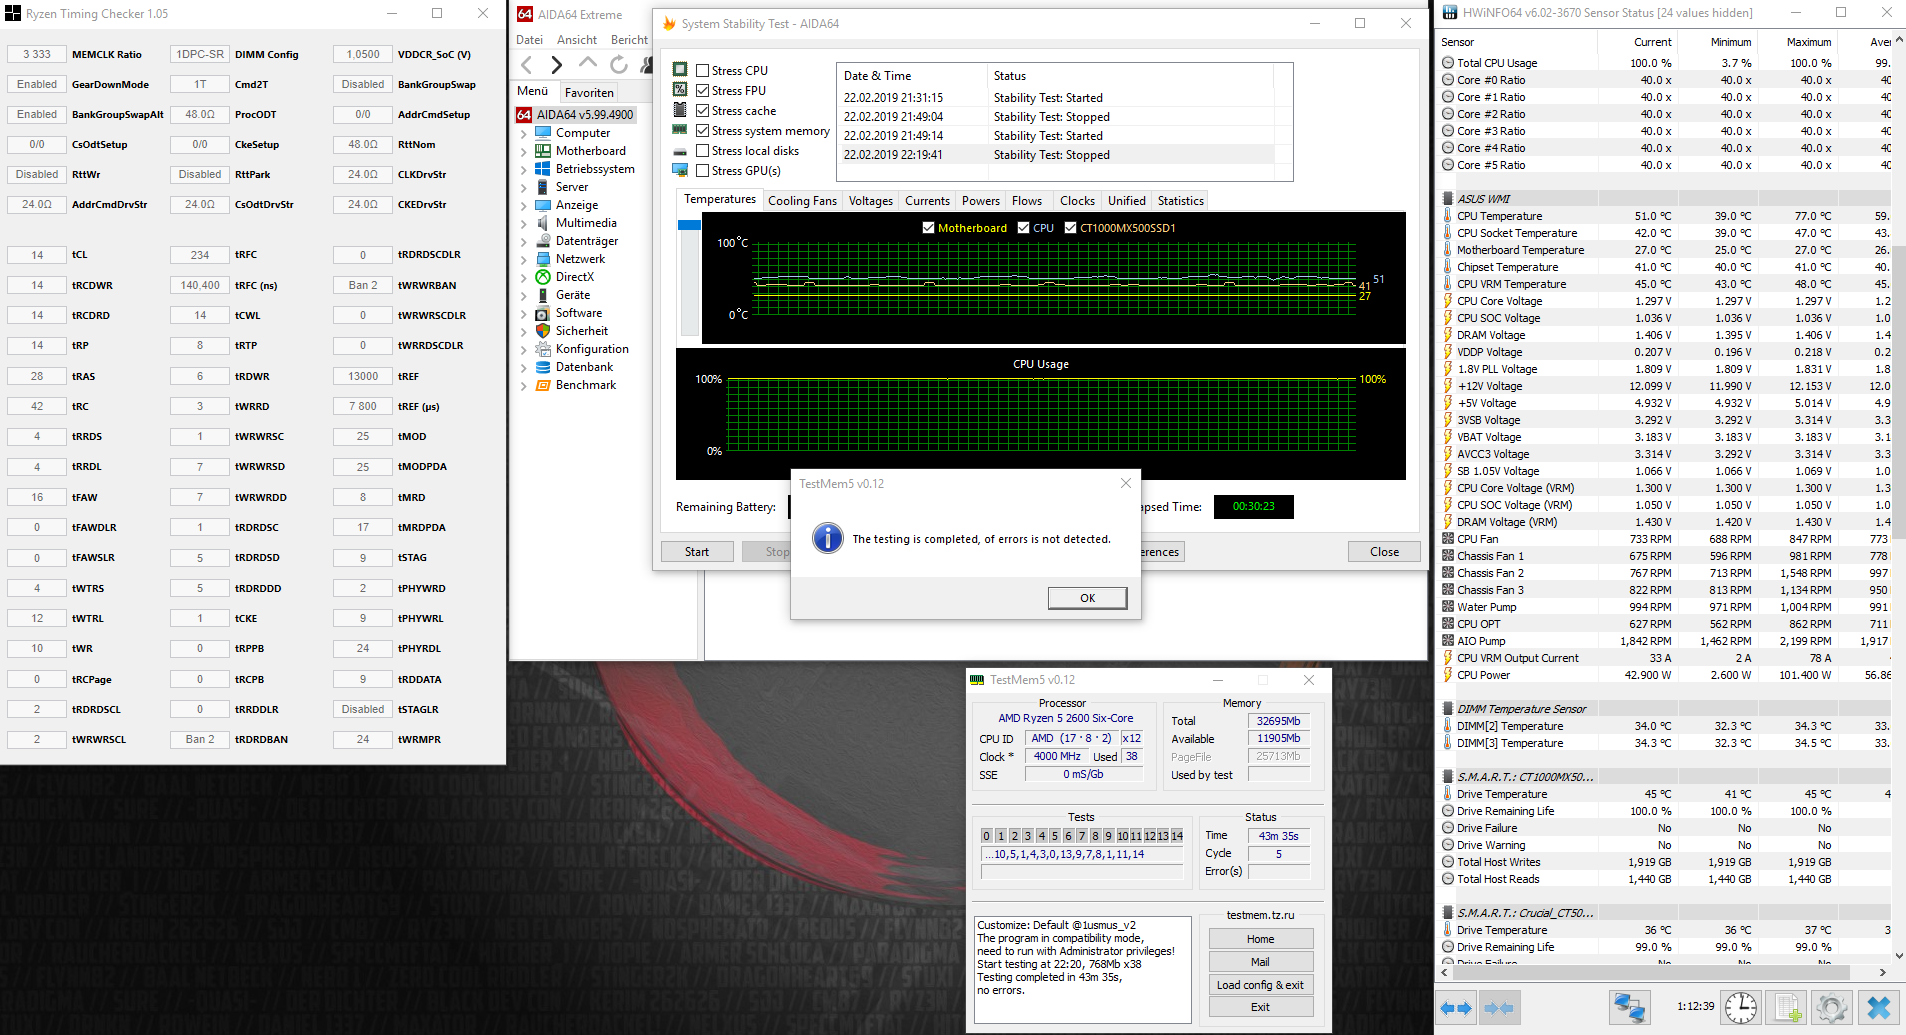The width and height of the screenshot is (1906, 1035).
Task: Enable the Stress CPU checkbox
Action: 703,71
